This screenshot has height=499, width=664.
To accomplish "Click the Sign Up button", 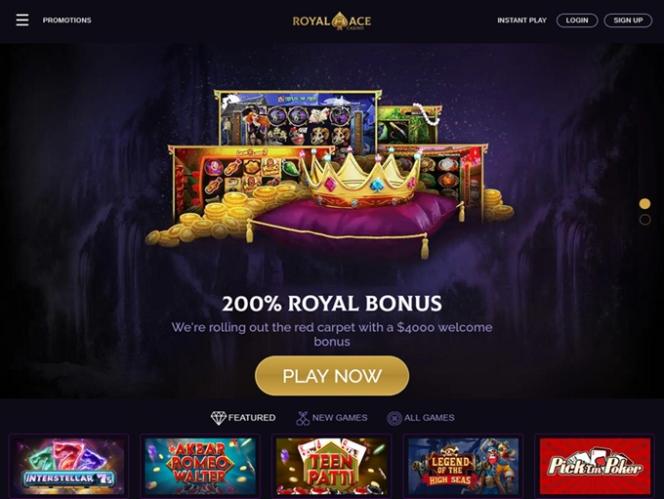I will [x=628, y=20].
